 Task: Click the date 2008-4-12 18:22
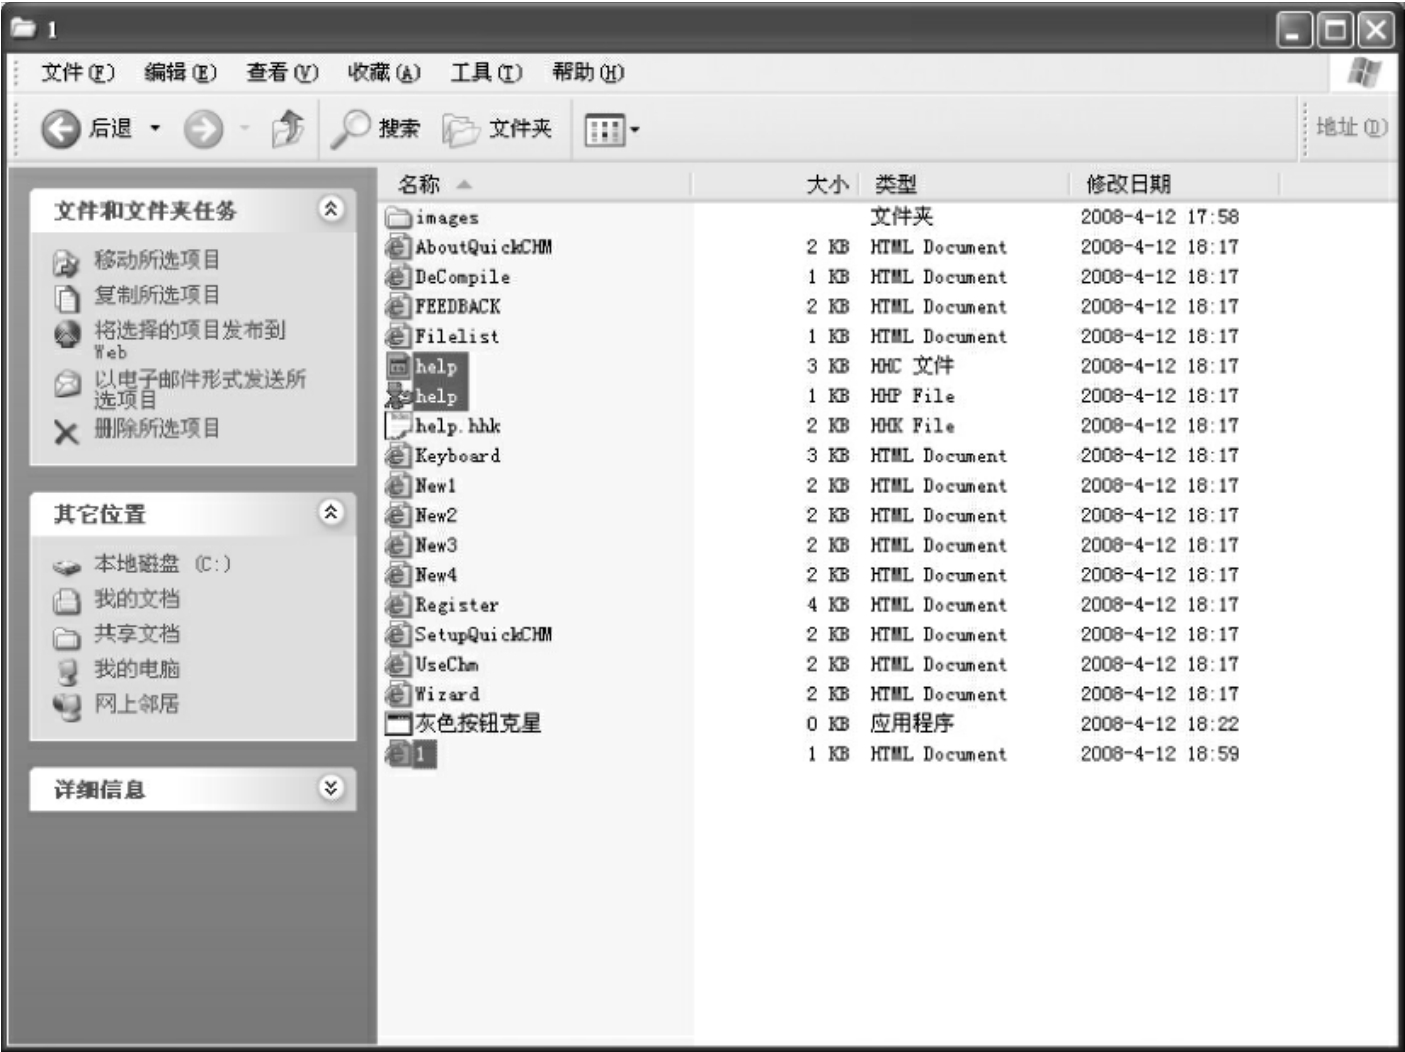[x=1159, y=724]
